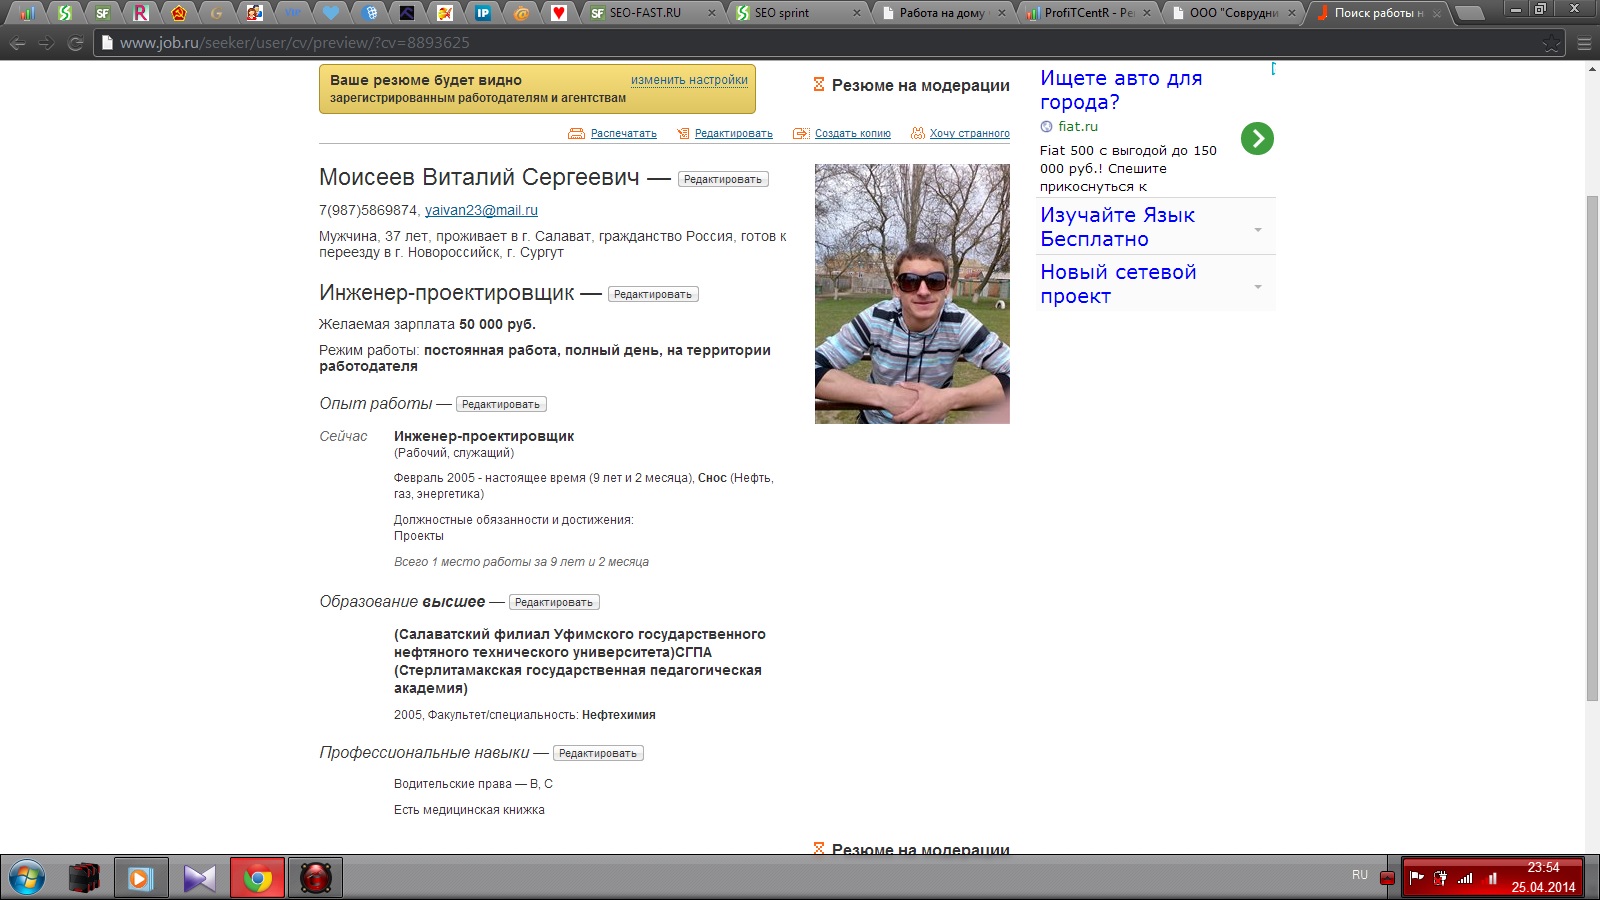Click Редактировать next to Инженер-проектировщик heading
Viewport: 1600px width, 900px height.
coord(653,294)
